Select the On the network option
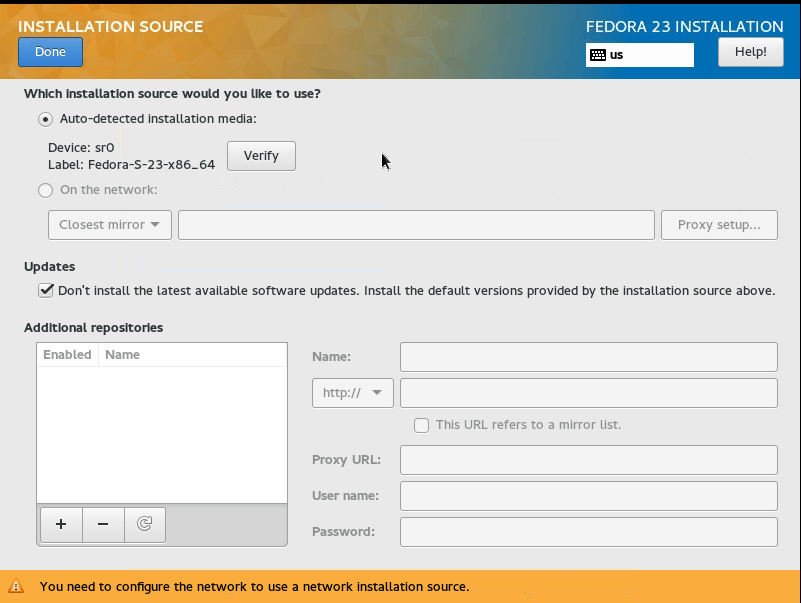The image size is (801, 603). pyautogui.click(x=45, y=190)
